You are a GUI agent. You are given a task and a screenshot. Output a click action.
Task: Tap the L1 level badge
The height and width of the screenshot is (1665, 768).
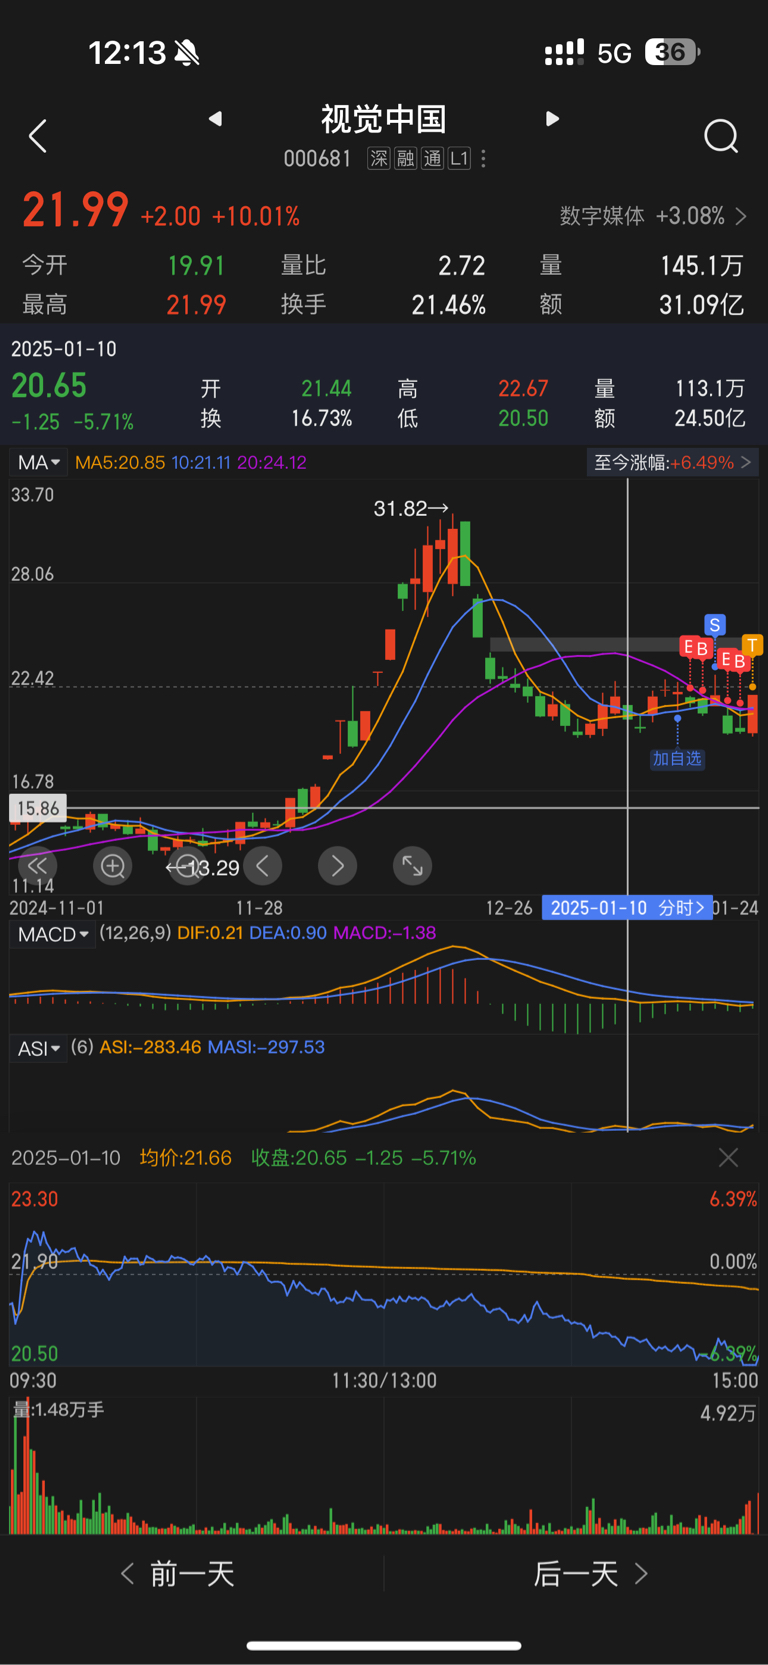click(459, 159)
